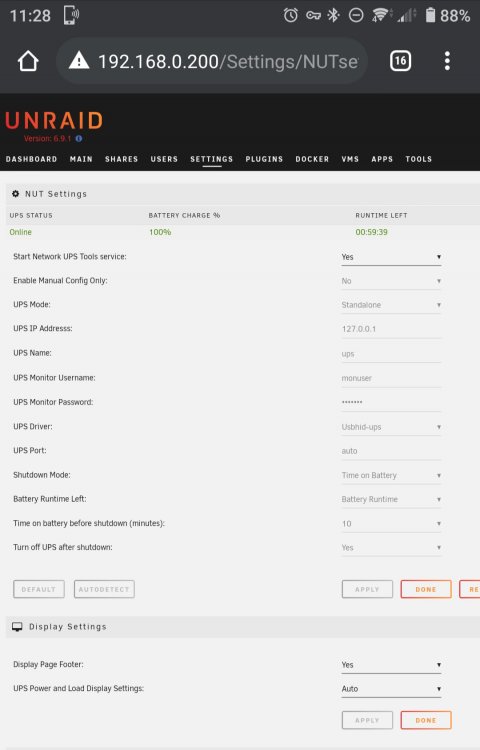Click the UPS Monitor Password field
This screenshot has height=750, width=480.
click(391, 403)
